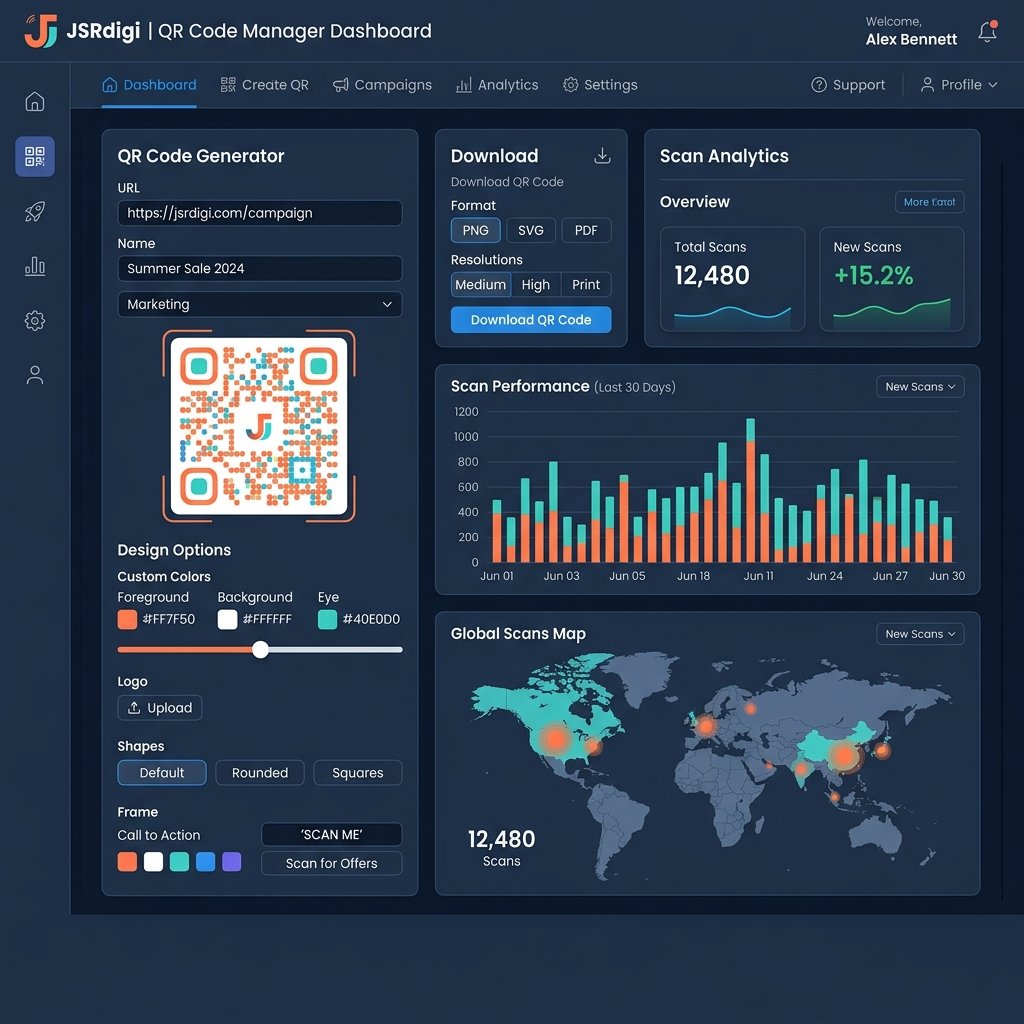Choose the 'SCAN ME' call to action
Image resolution: width=1024 pixels, height=1024 pixels.
pyautogui.click(x=331, y=835)
